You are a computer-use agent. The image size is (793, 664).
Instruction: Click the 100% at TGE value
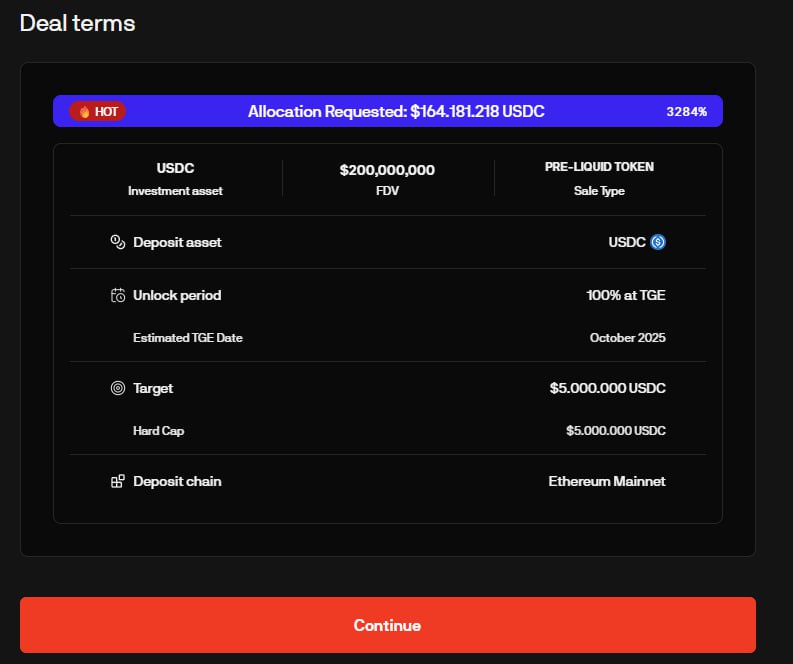626,295
